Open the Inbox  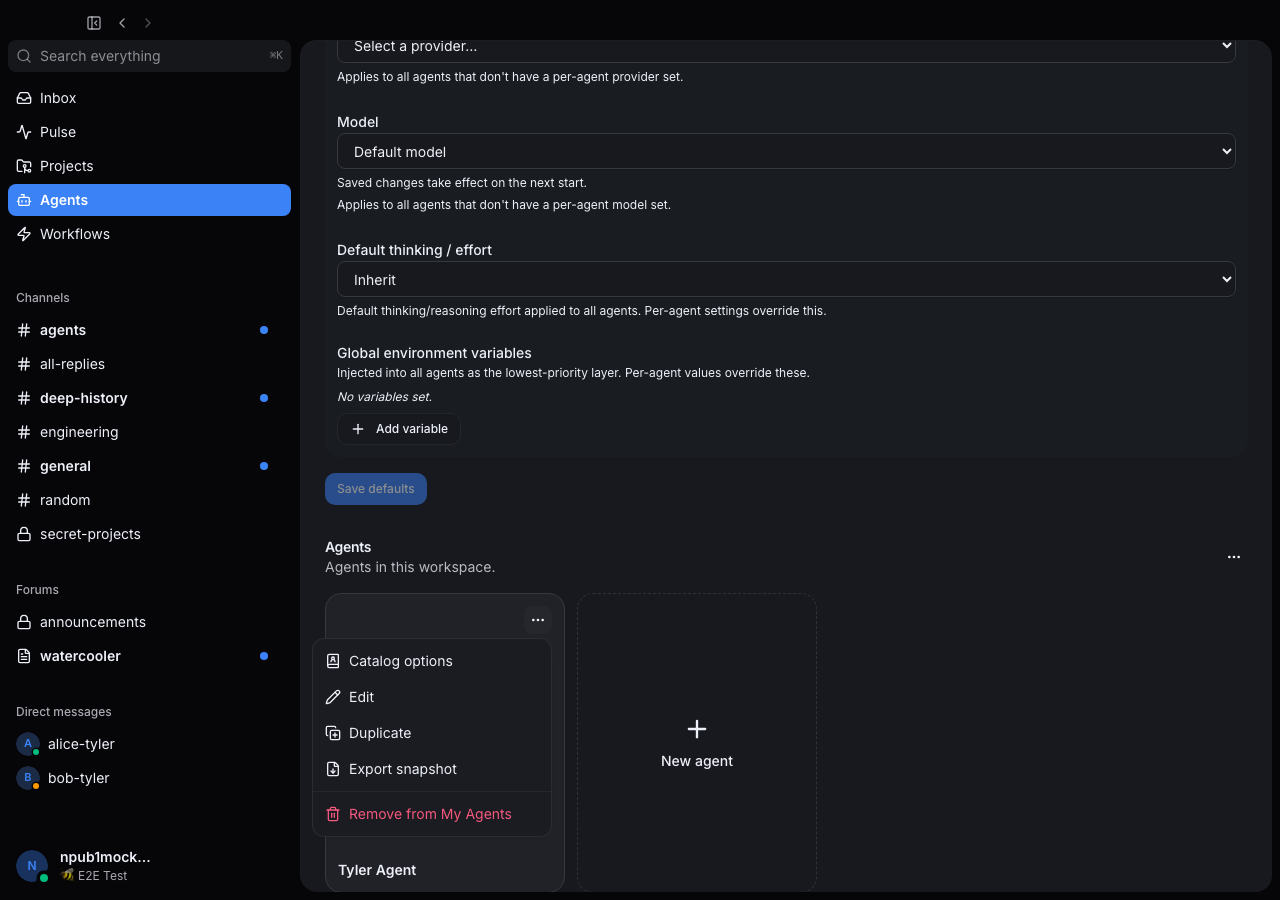tap(150, 98)
